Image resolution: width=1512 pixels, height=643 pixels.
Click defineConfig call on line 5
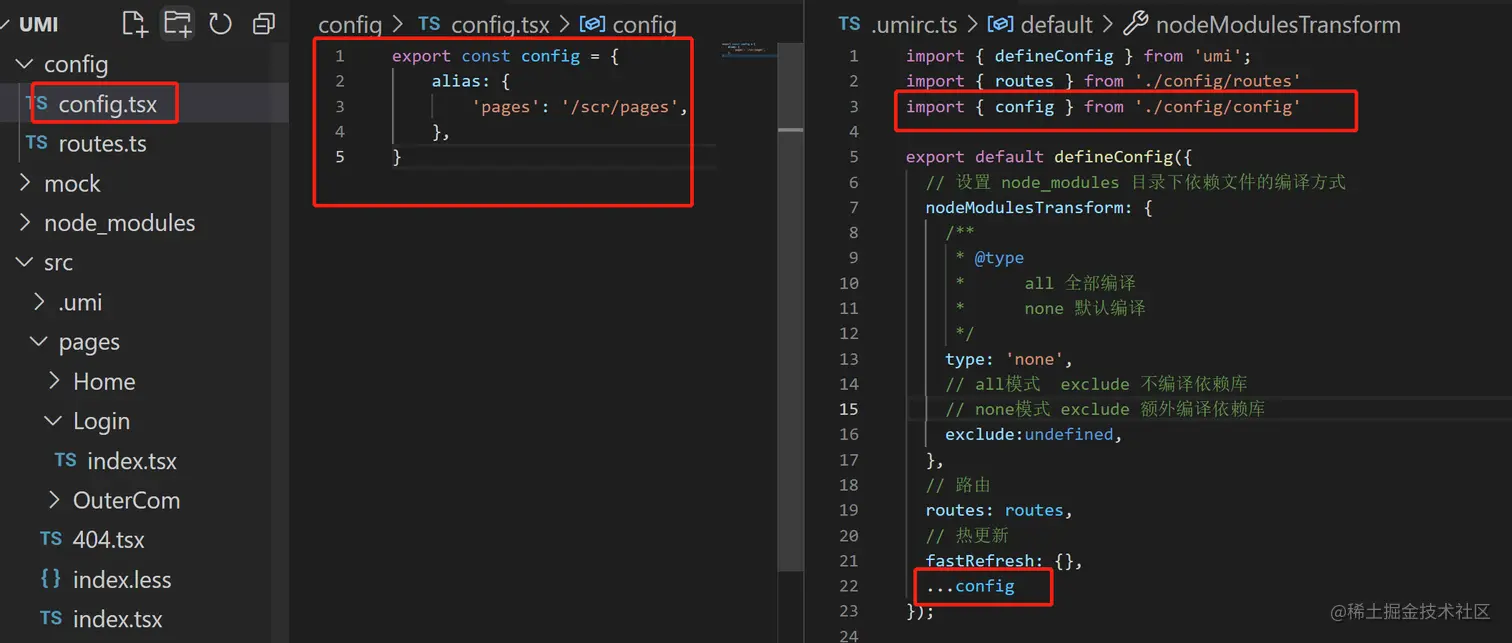pos(1113,157)
